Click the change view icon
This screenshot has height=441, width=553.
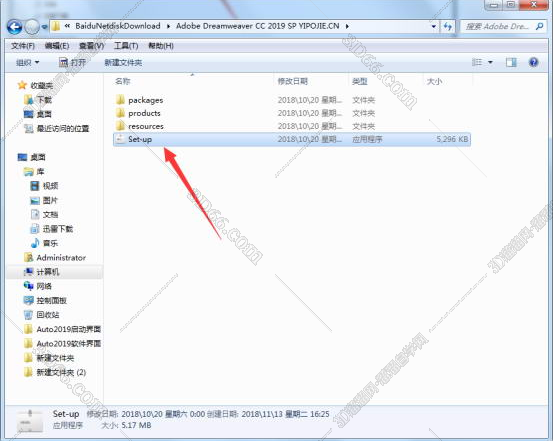coord(477,62)
